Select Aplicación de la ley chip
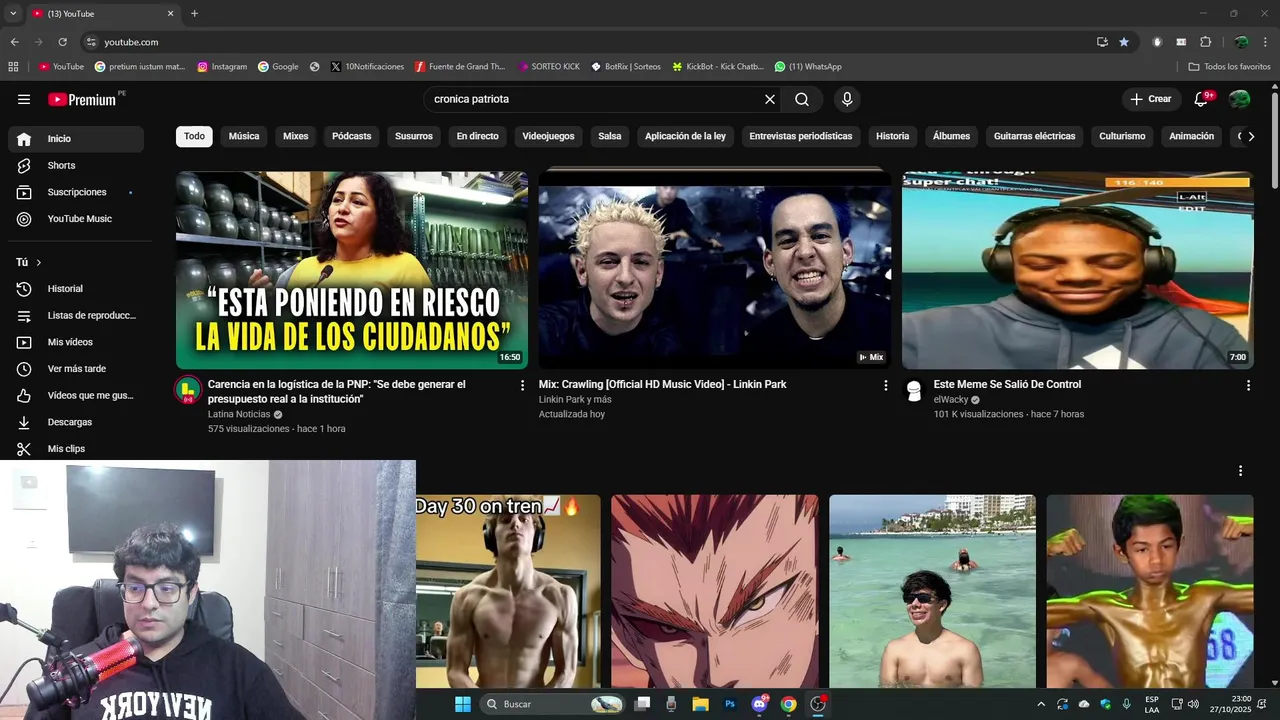The image size is (1280, 720). click(685, 136)
